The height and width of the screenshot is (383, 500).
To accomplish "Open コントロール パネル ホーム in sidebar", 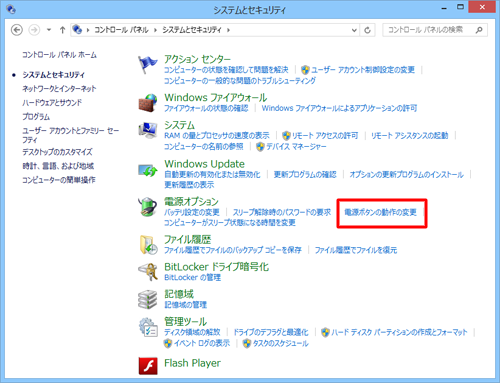I will (x=59, y=55).
